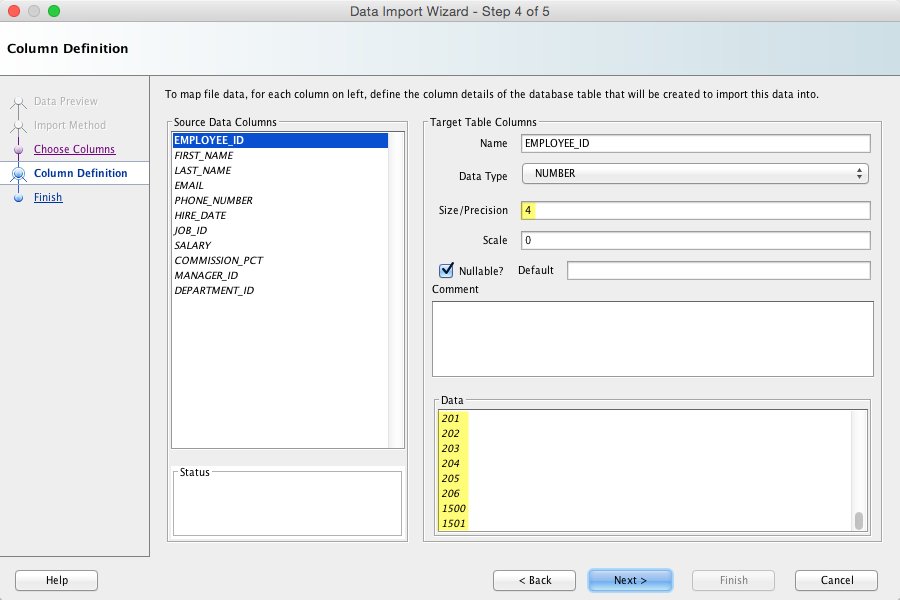Screen dimensions: 900x600
Task: Click the Scale input field
Action: click(696, 240)
